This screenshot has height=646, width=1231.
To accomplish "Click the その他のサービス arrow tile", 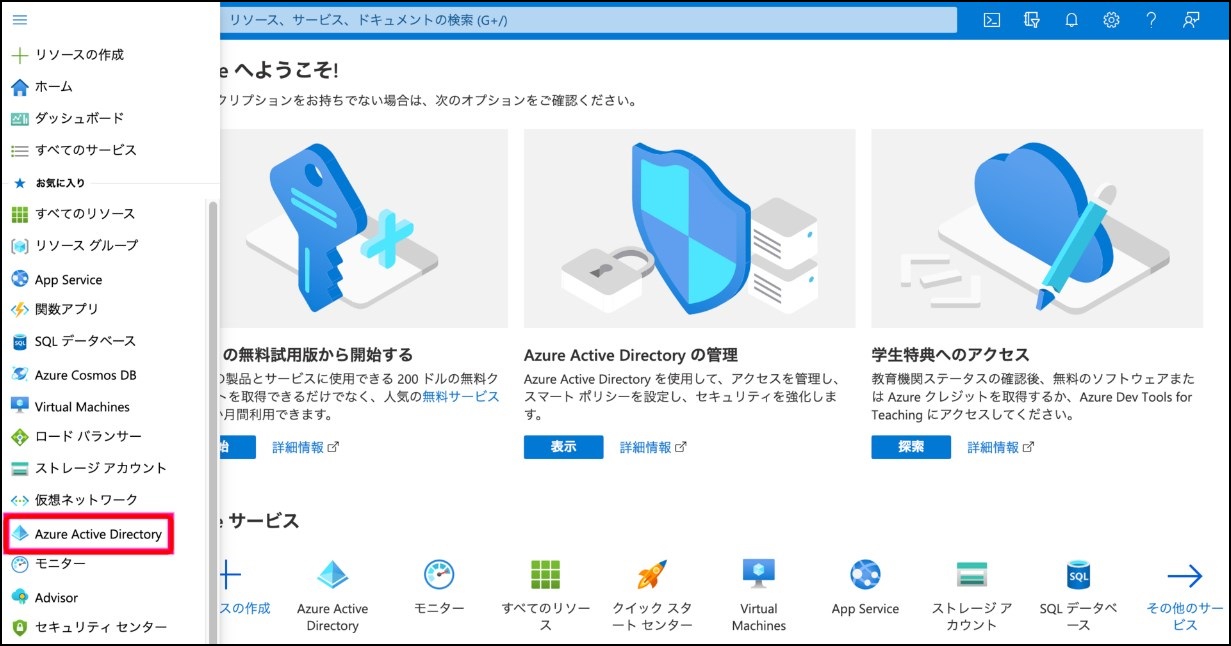I will 1185,595.
